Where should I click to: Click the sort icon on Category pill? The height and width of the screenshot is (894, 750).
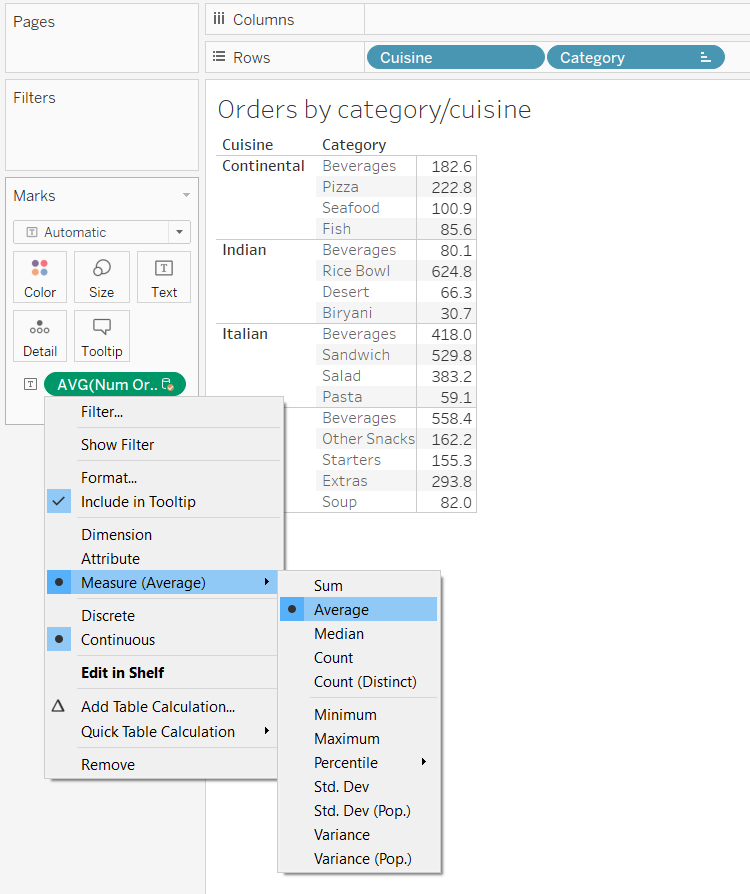706,58
